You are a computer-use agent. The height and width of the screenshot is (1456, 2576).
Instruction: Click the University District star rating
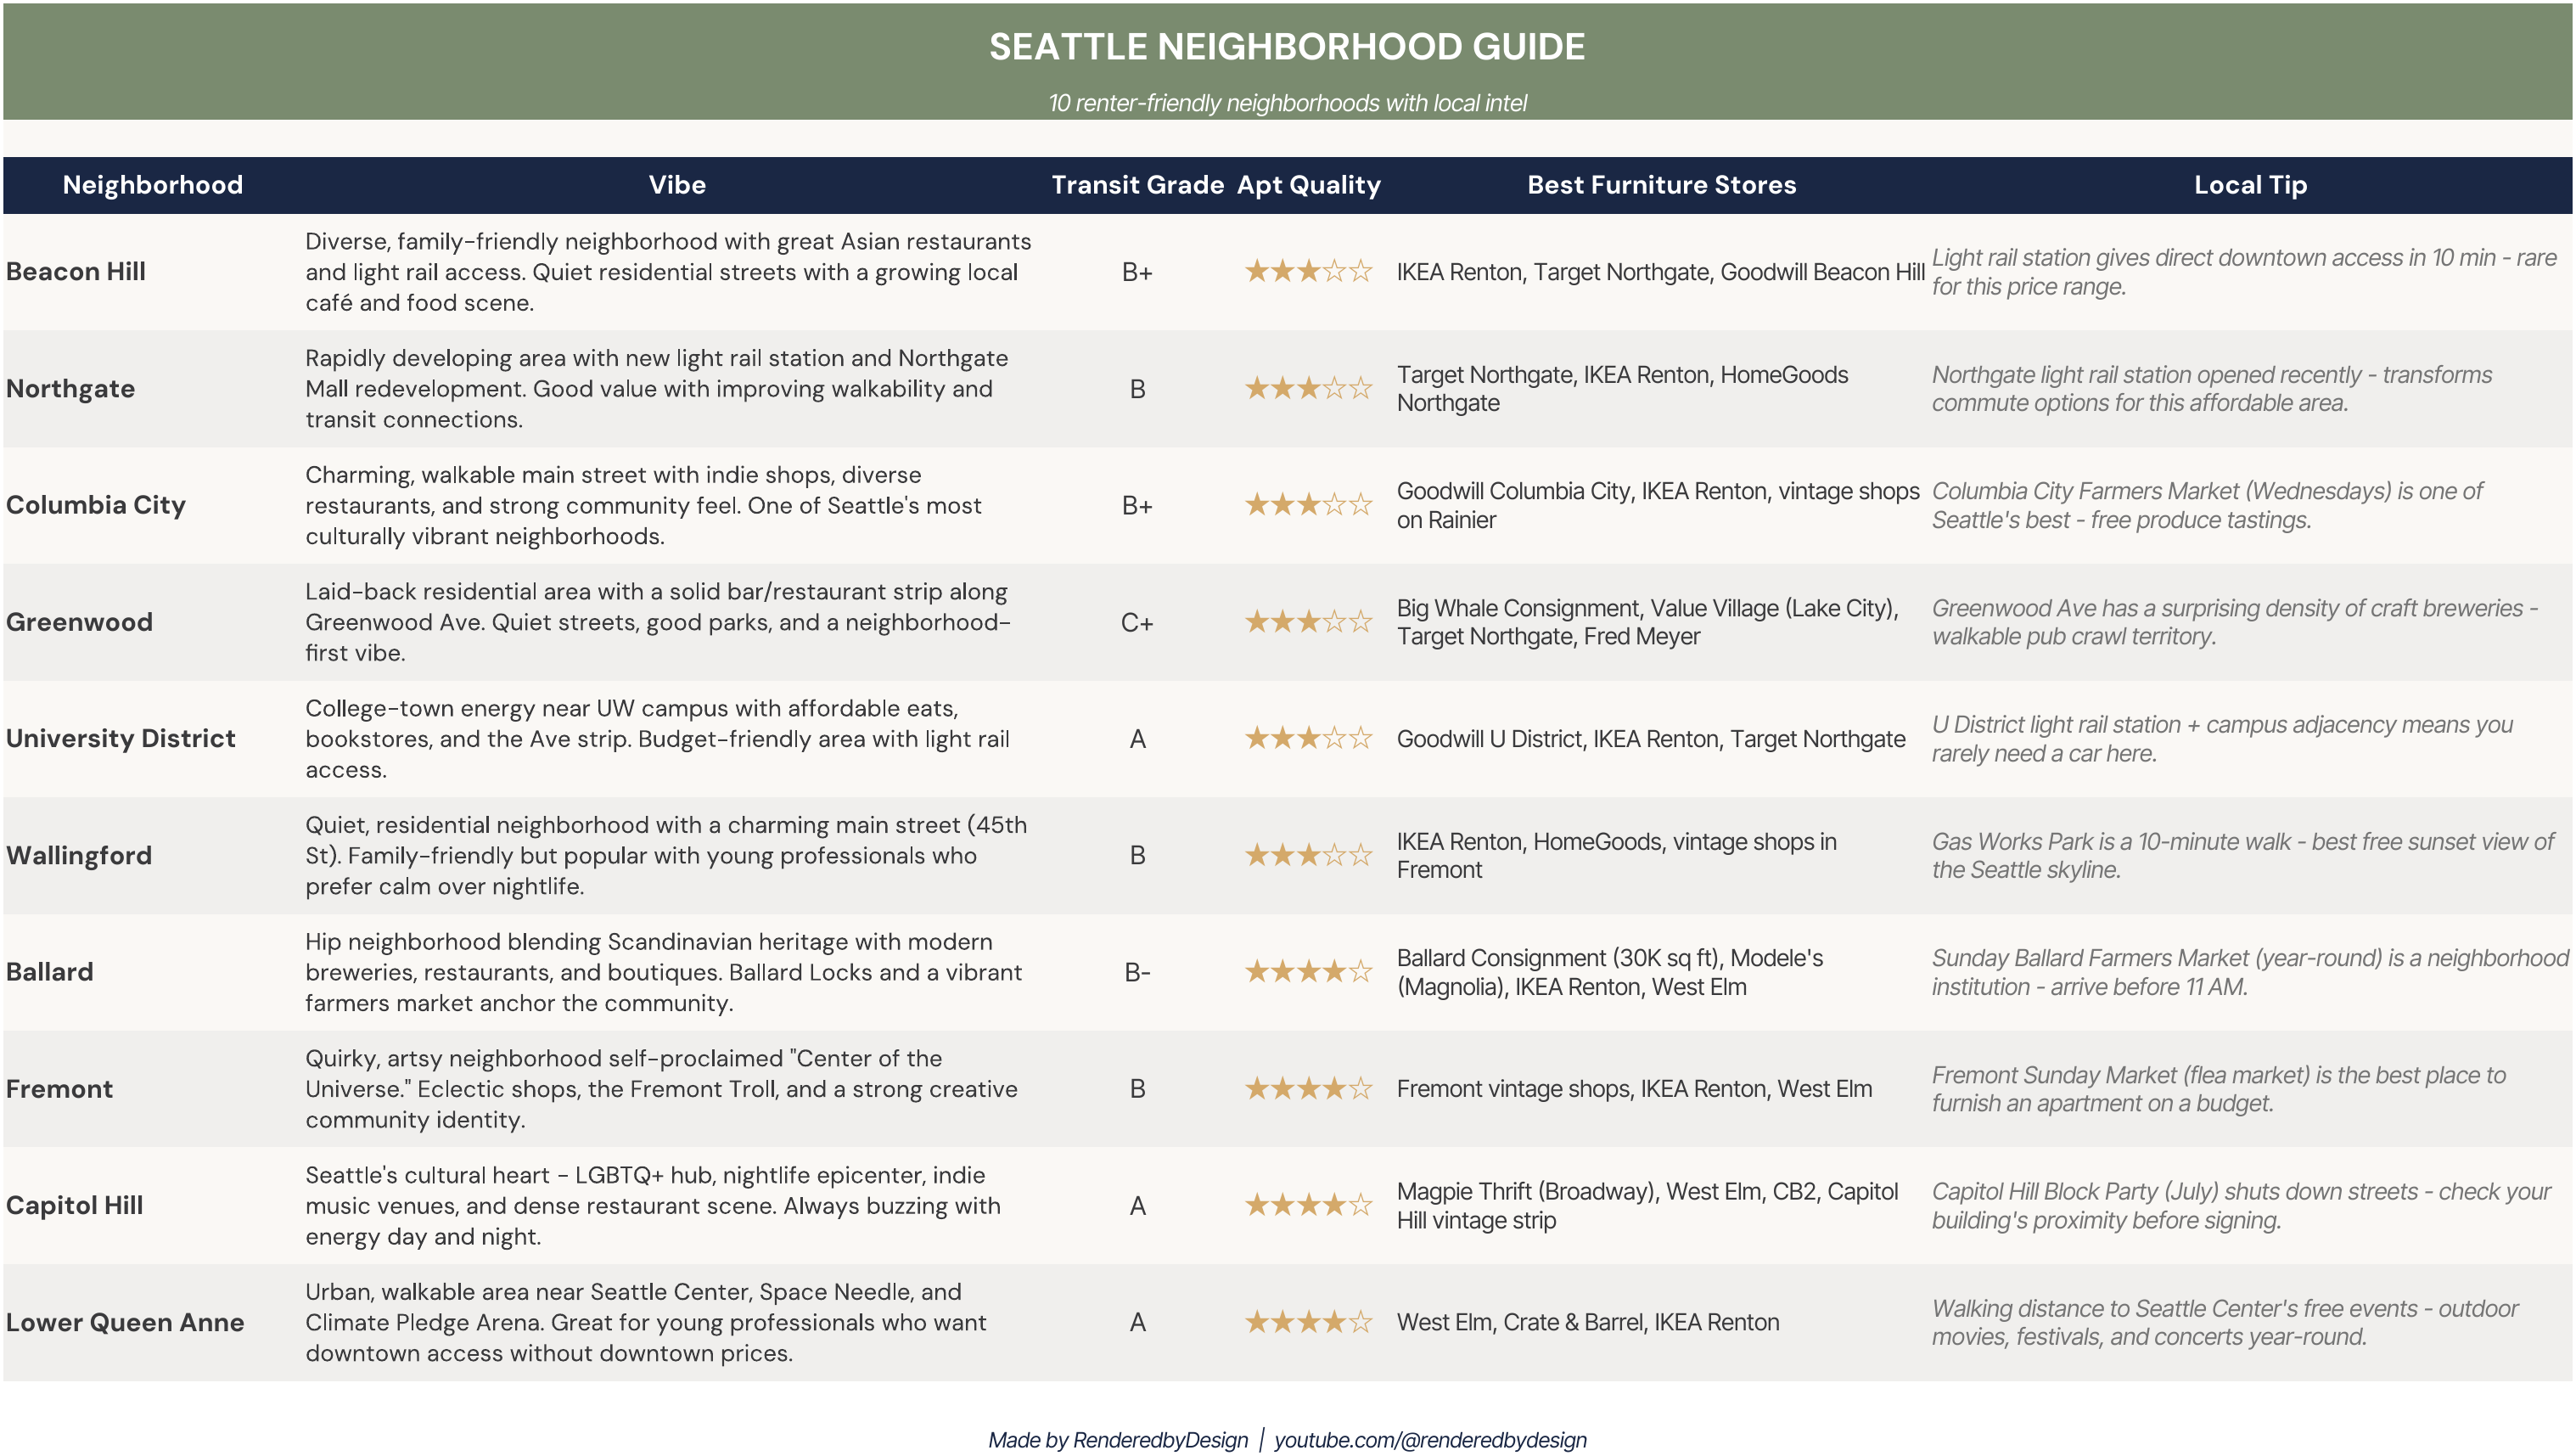[1308, 738]
